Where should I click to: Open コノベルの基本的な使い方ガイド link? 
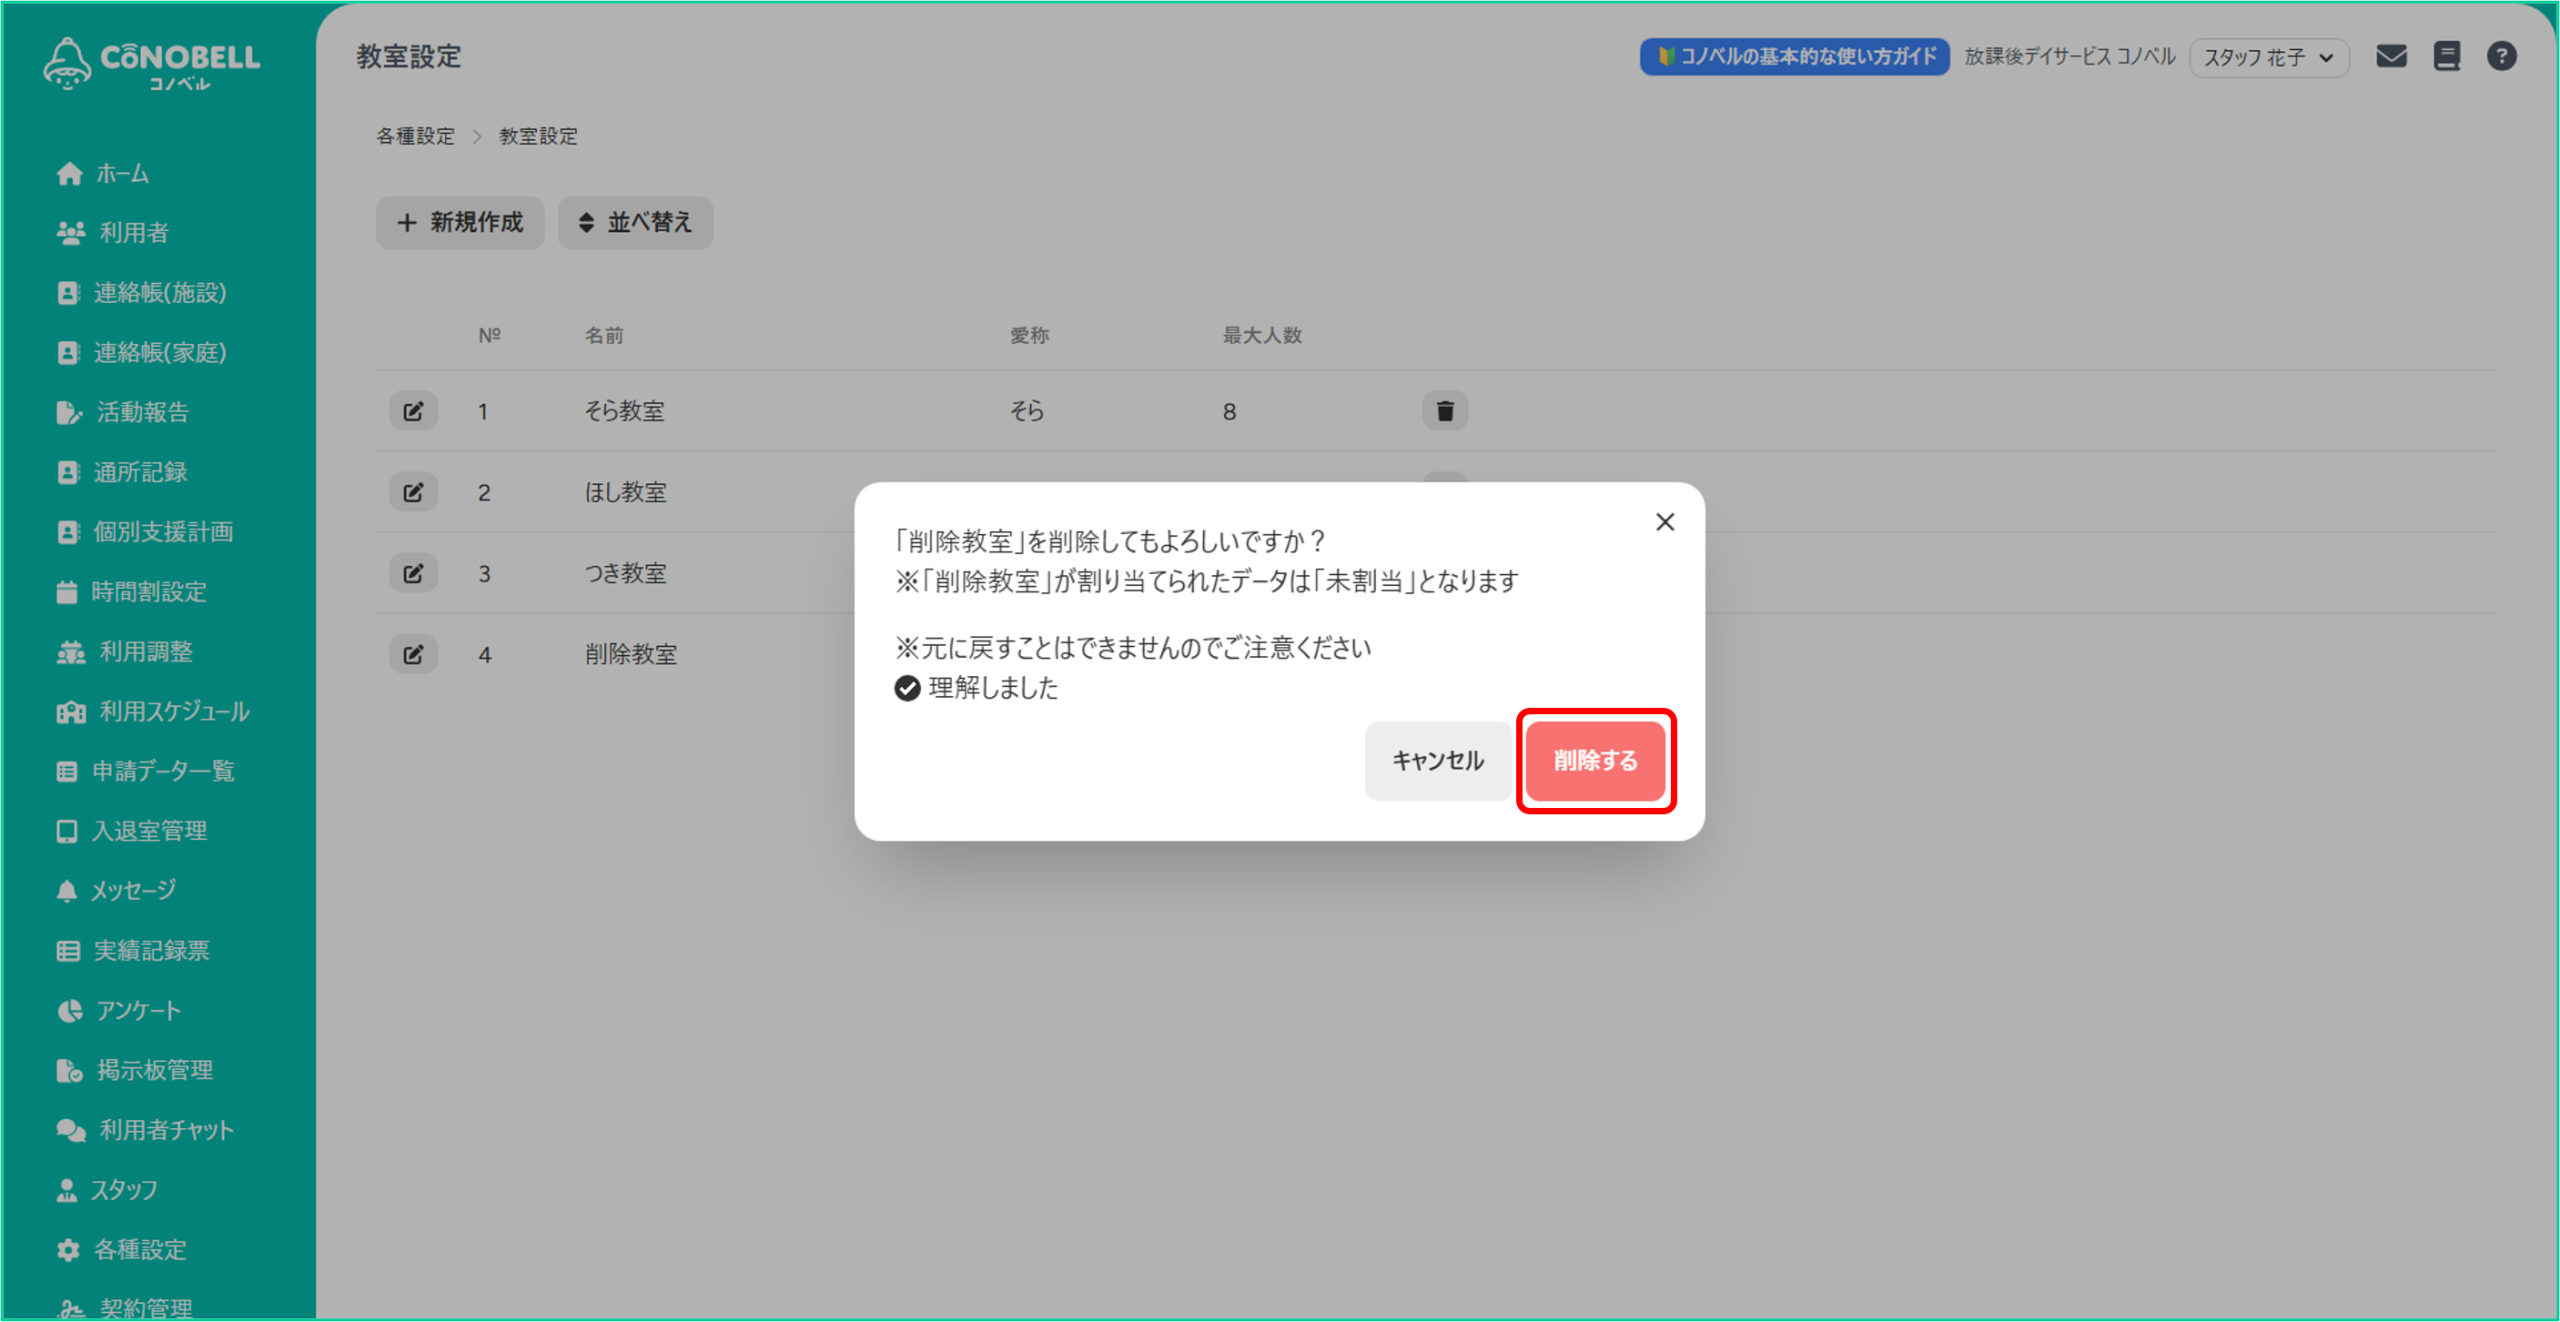tap(1794, 56)
